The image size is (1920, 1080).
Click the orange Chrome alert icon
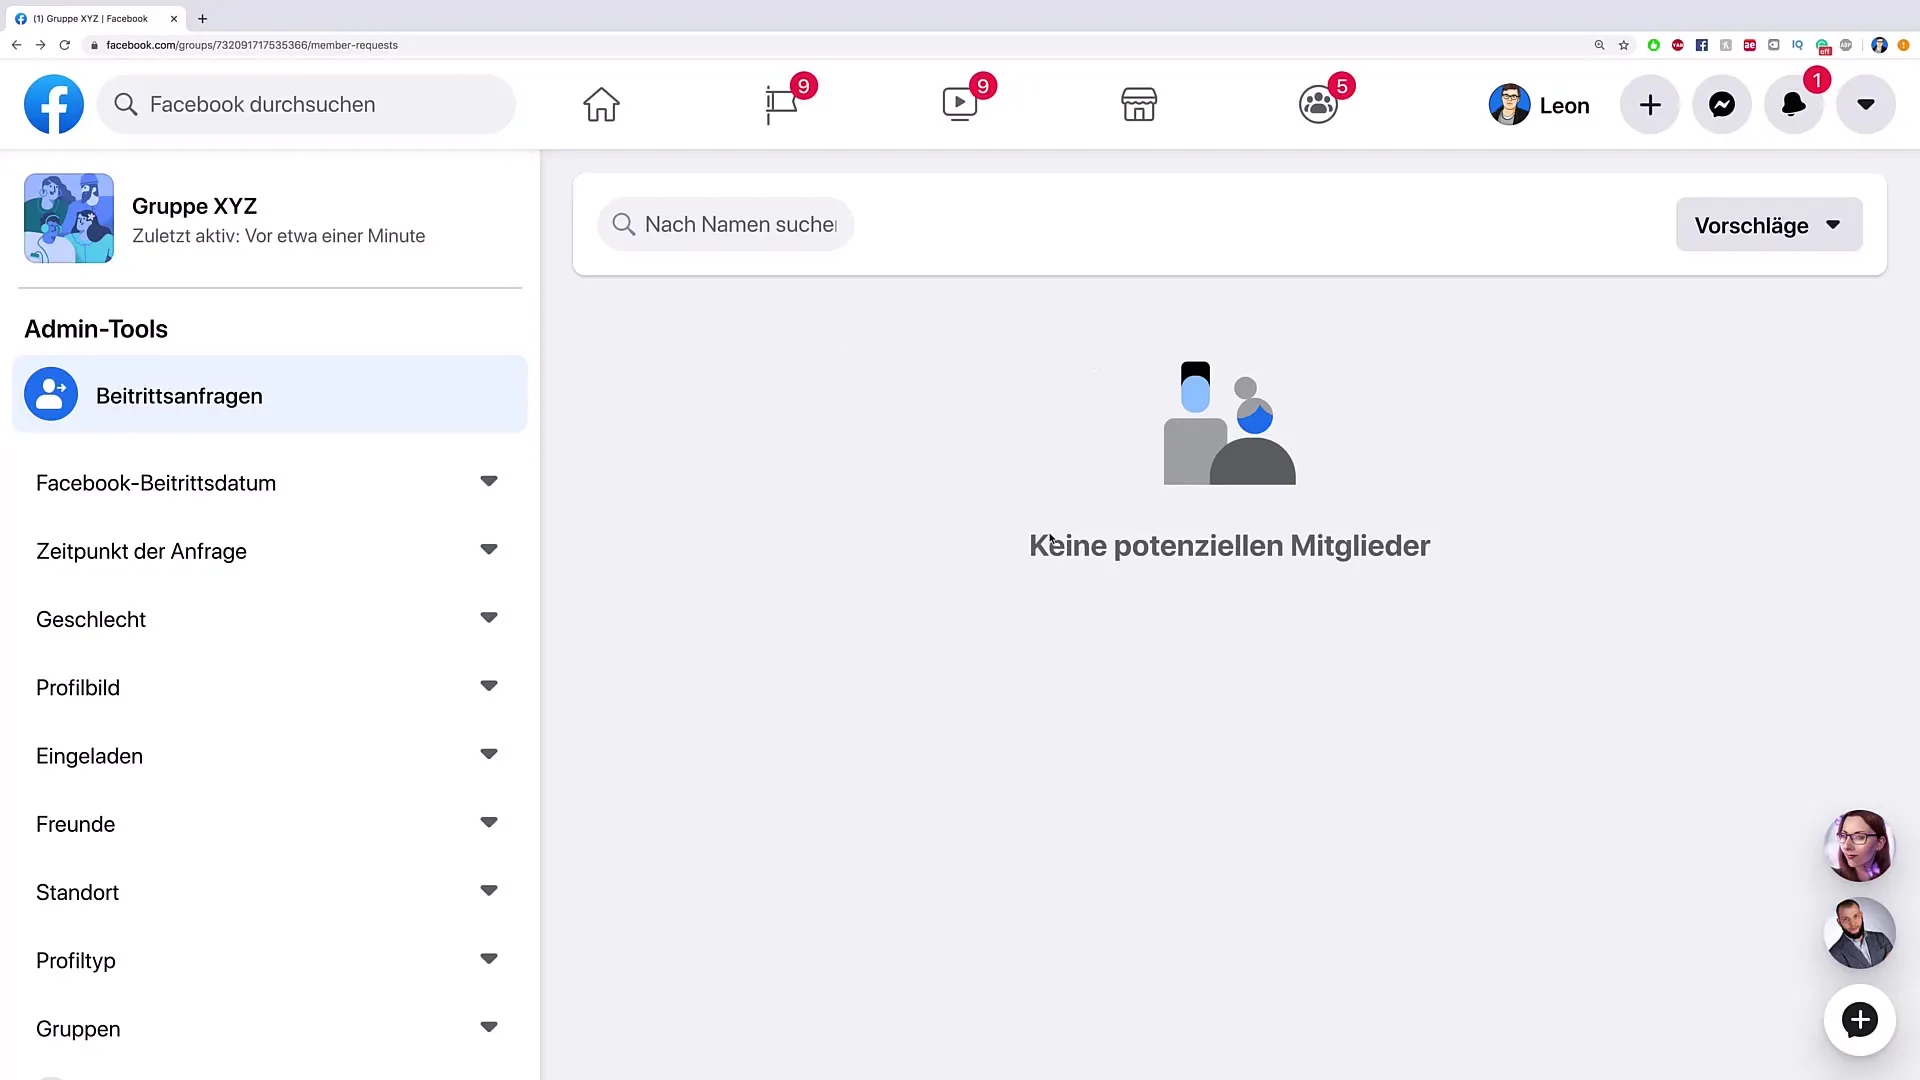click(x=1904, y=45)
